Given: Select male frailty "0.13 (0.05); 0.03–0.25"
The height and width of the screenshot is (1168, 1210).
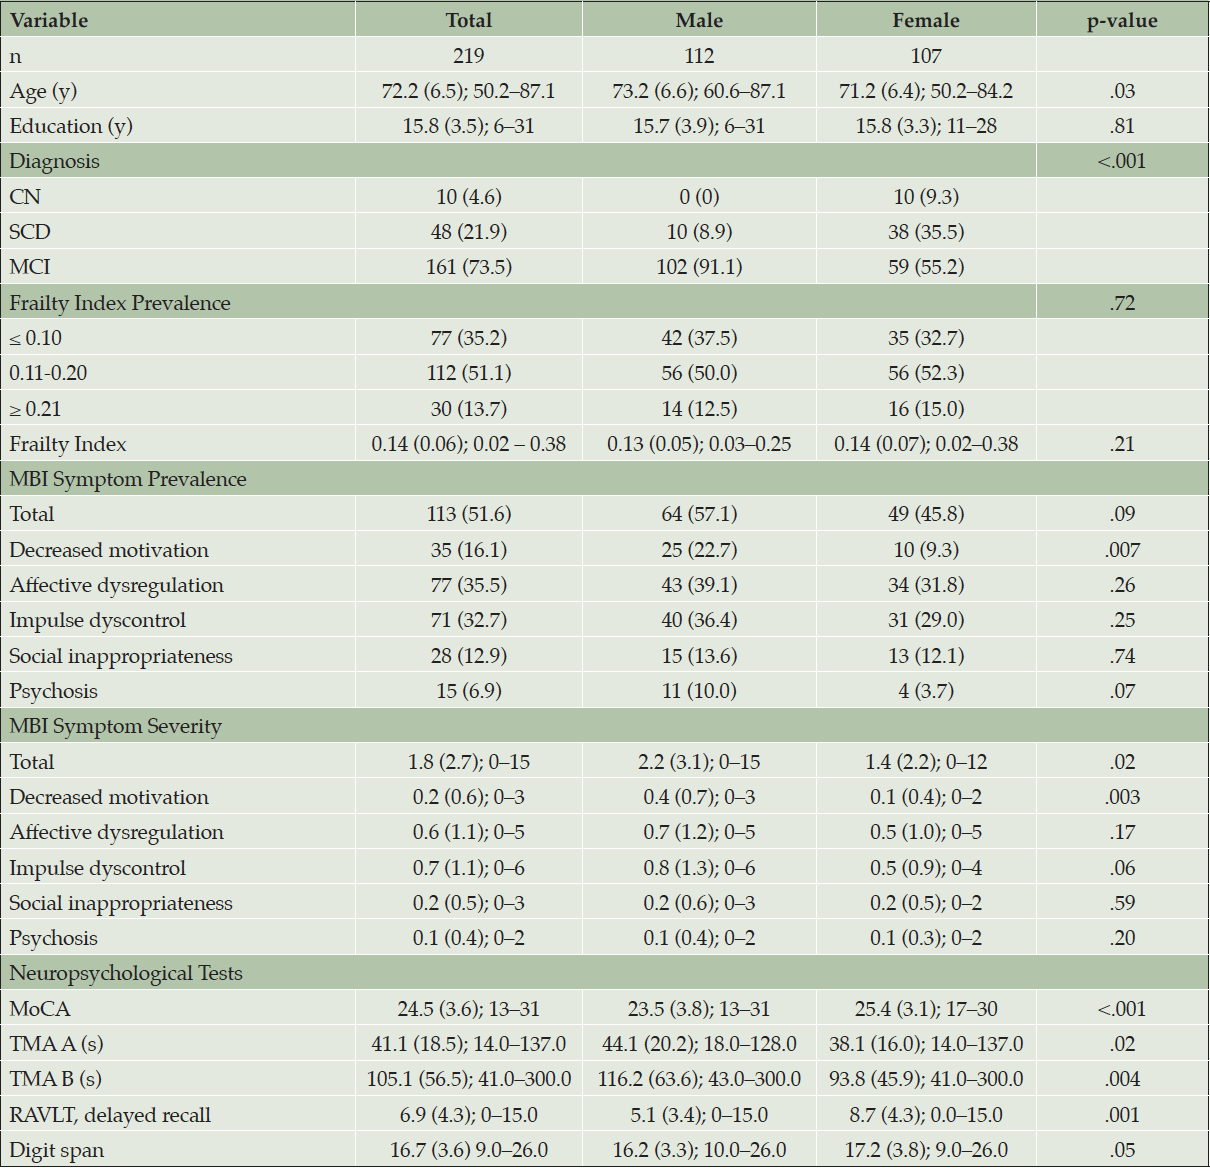Looking at the screenshot, I should 699,444.
